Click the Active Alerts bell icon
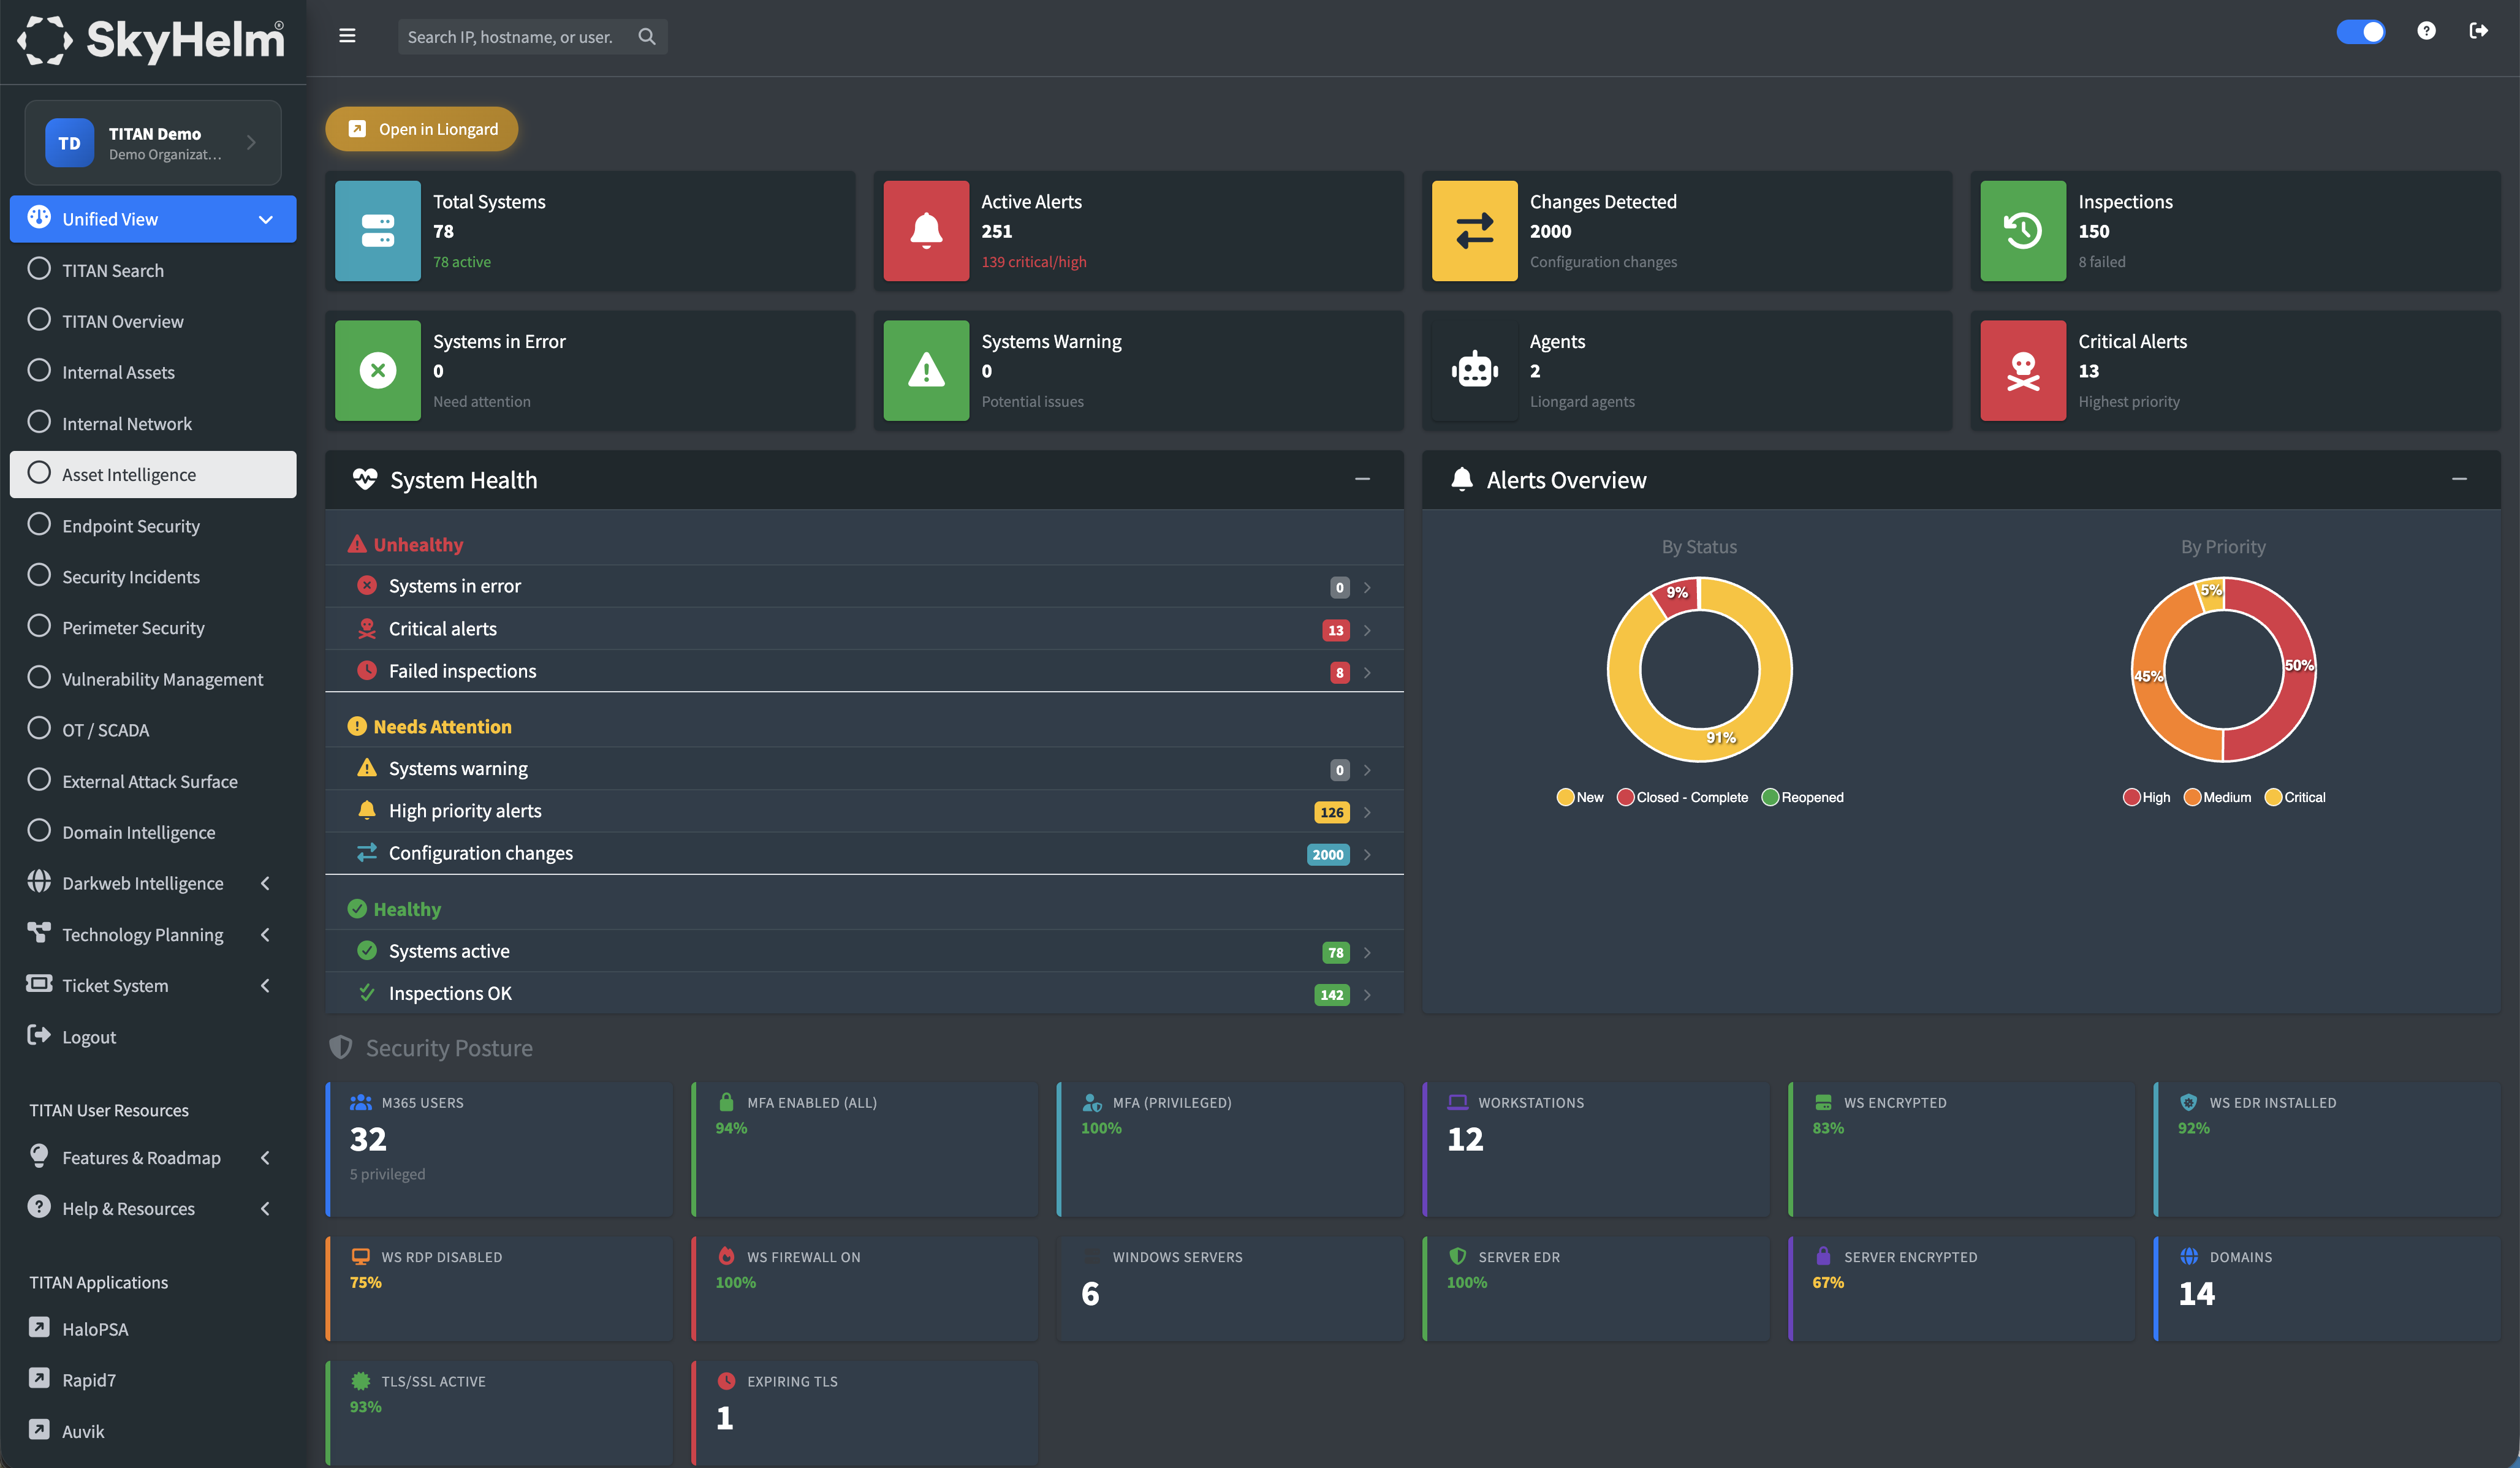This screenshot has width=2520, height=1468. (x=926, y=231)
